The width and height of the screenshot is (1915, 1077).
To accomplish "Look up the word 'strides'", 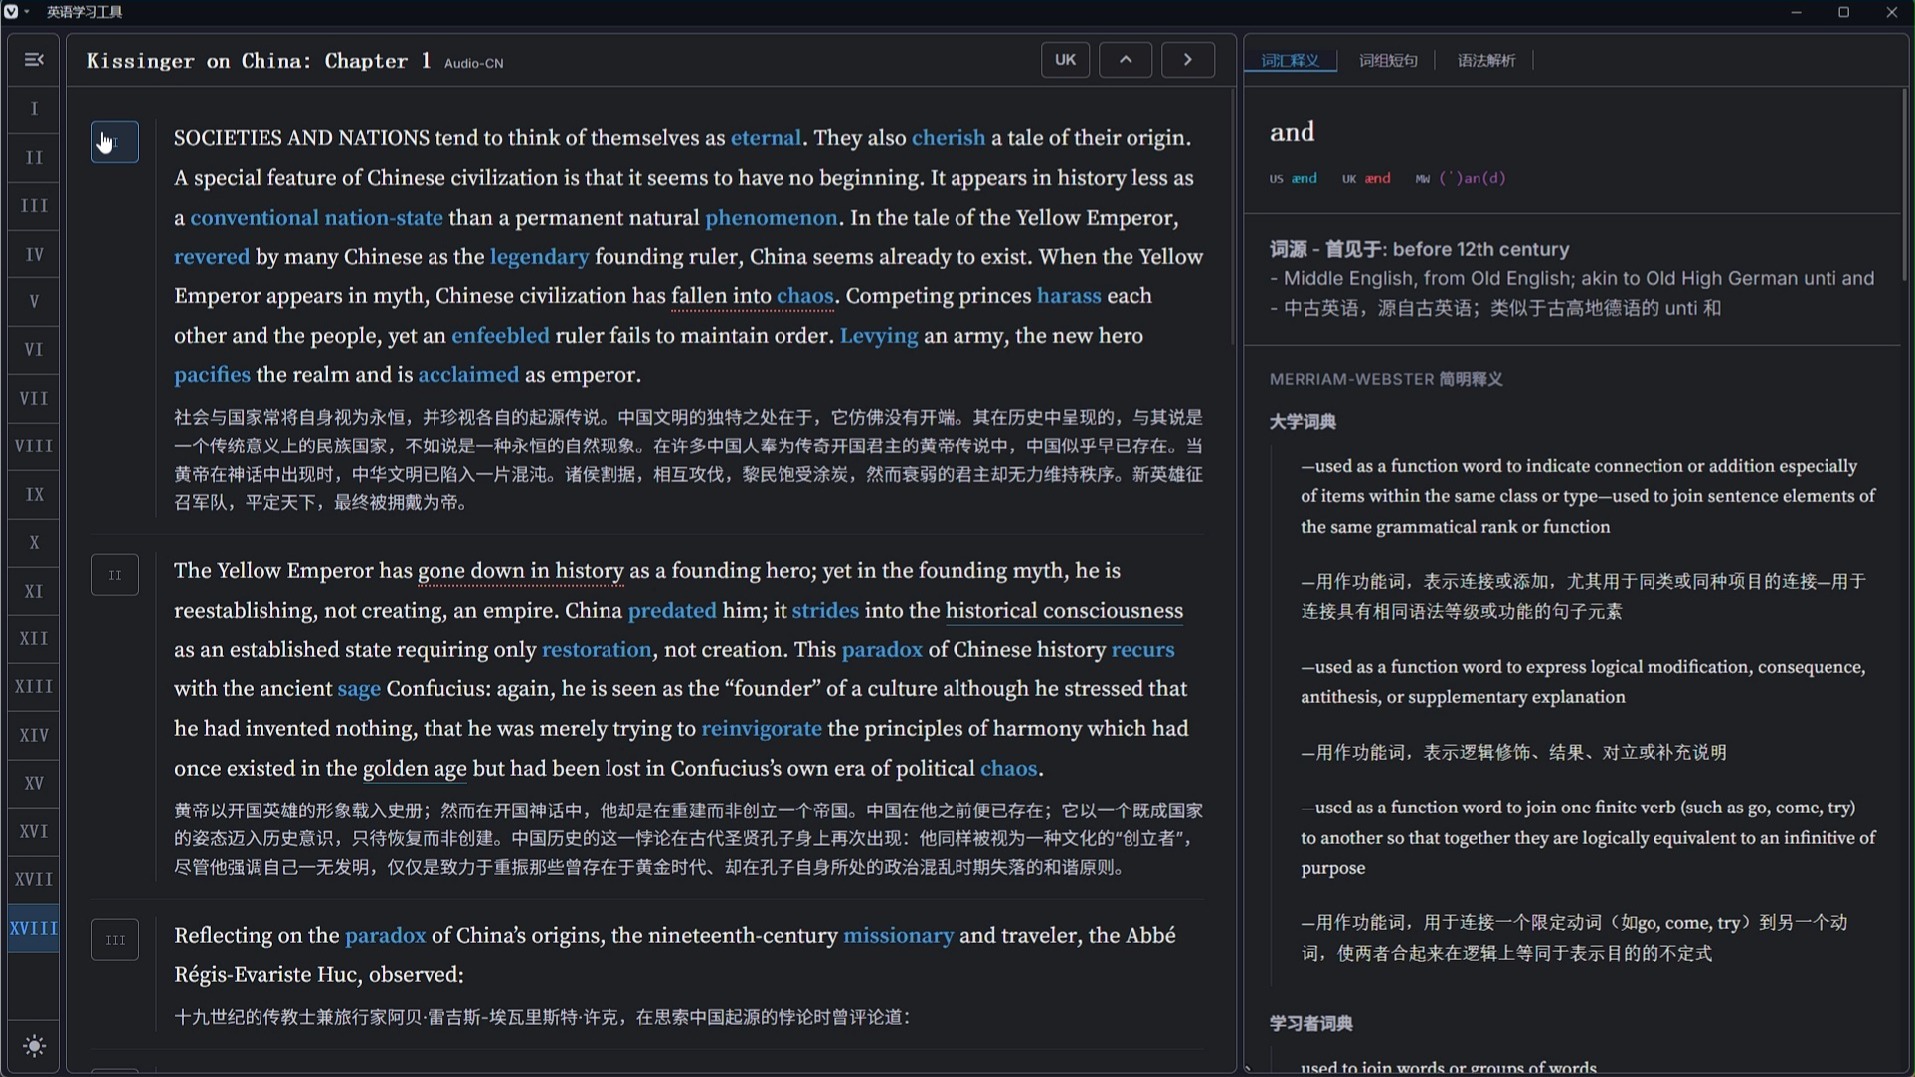I will point(825,611).
